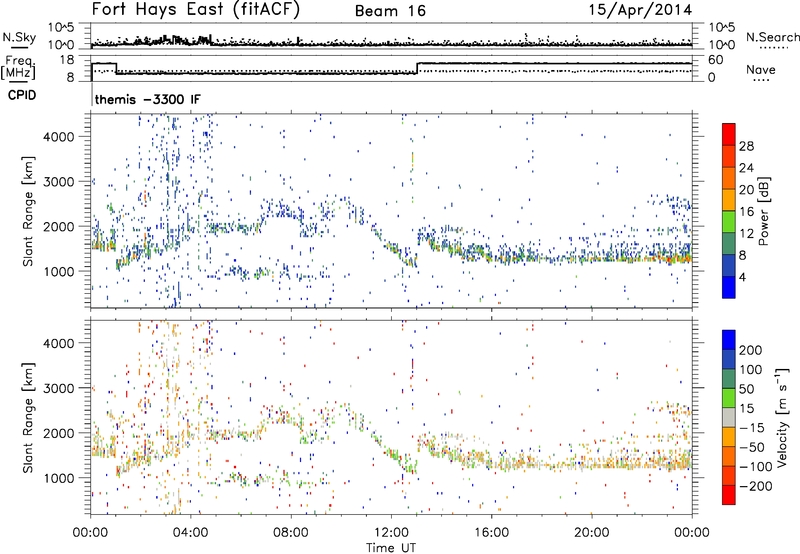Screen dimensions: 800x554
Task: Click the 'CPID' label
Action: [21, 95]
